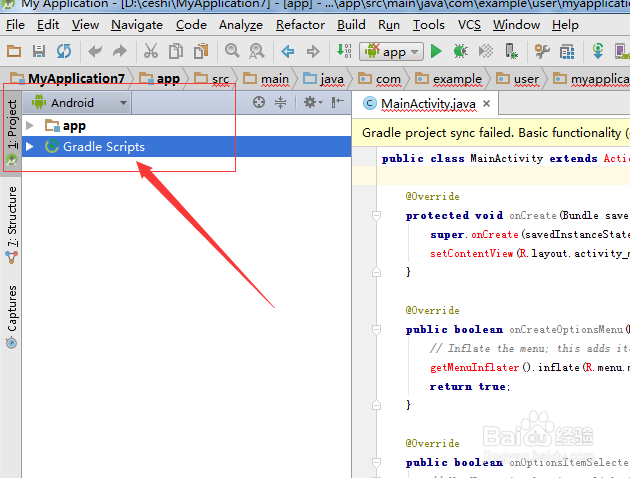The height and width of the screenshot is (478, 630).
Task: Open the View menu
Action: (x=85, y=25)
